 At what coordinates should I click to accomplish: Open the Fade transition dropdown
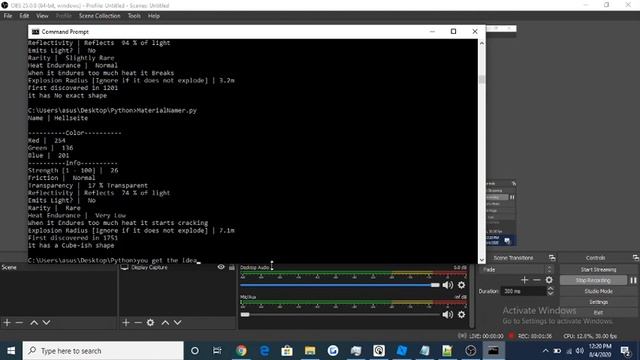(x=517, y=269)
